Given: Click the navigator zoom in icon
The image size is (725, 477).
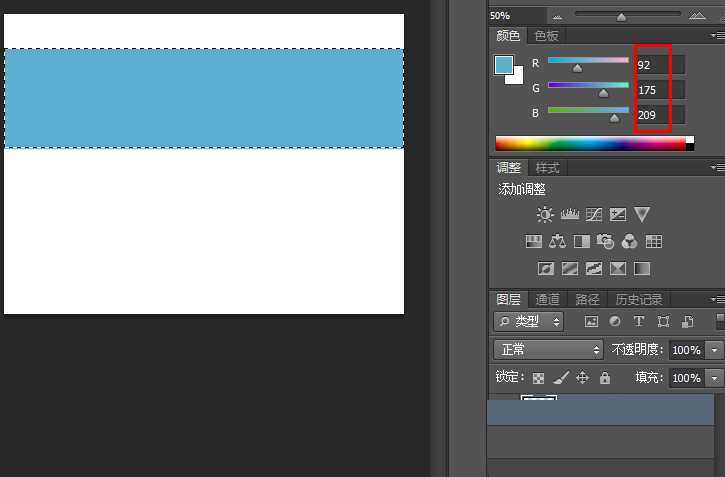Looking at the screenshot, I should (697, 16).
